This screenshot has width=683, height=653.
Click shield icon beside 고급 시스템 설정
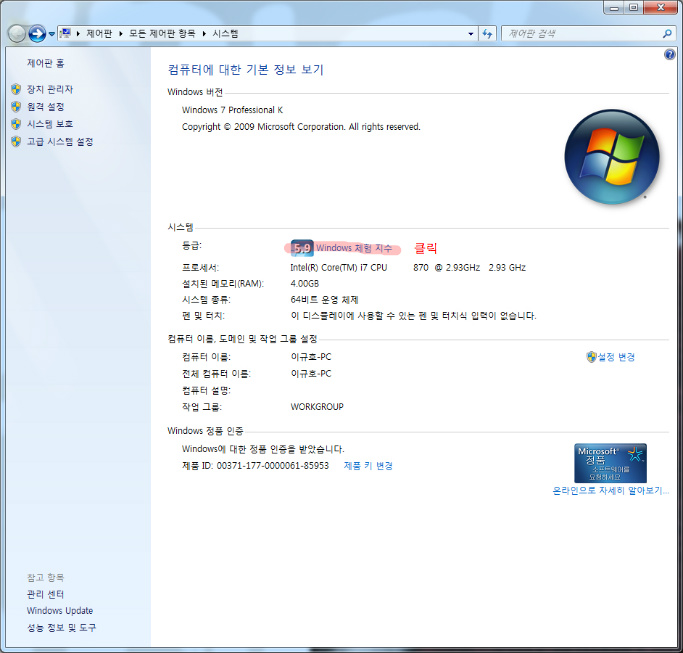coord(16,142)
